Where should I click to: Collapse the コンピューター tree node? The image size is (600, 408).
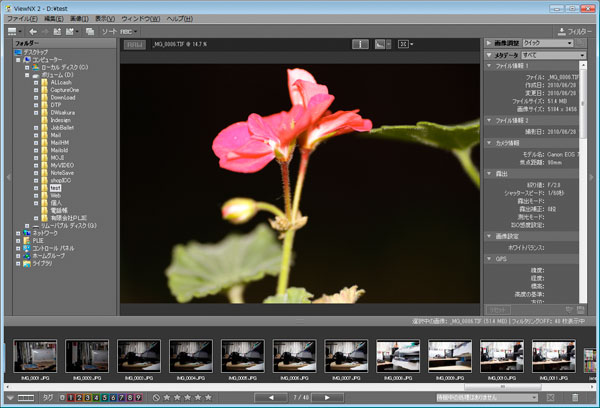18,60
